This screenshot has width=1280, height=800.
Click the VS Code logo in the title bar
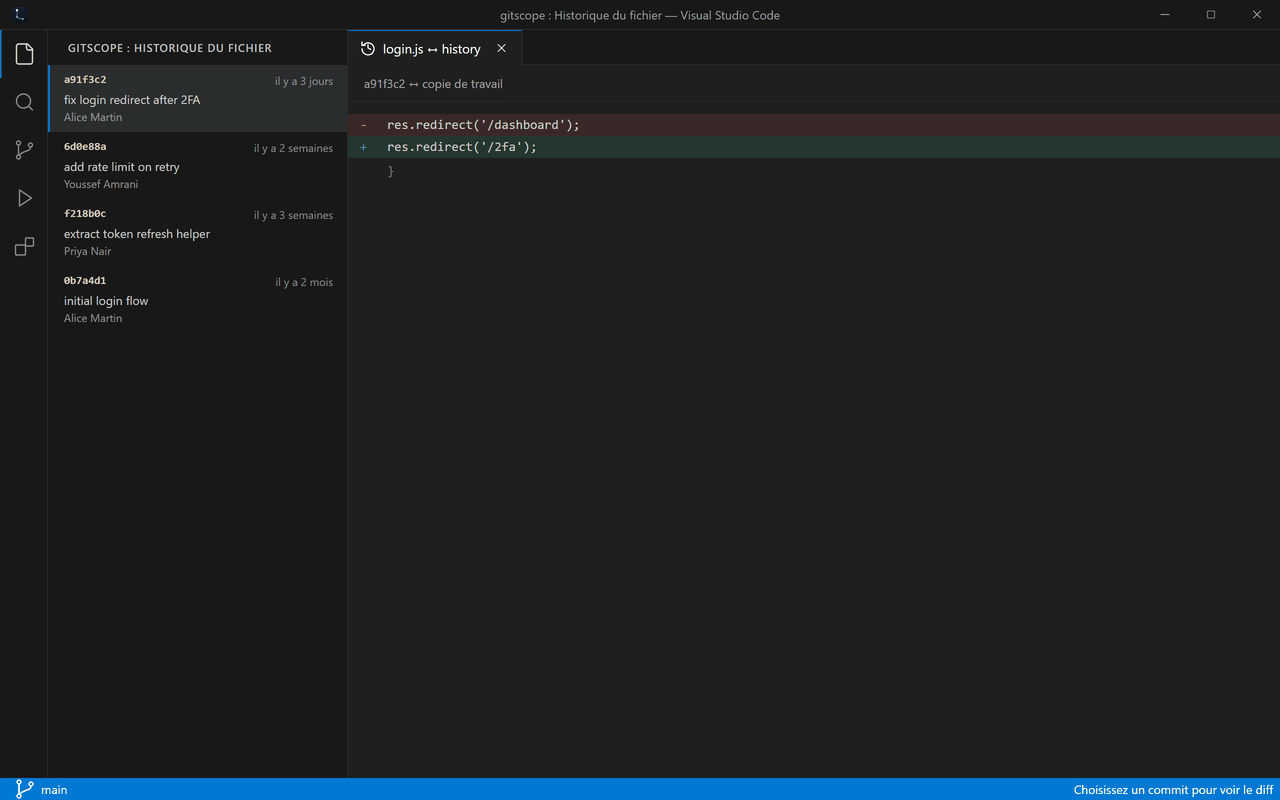tap(21, 15)
